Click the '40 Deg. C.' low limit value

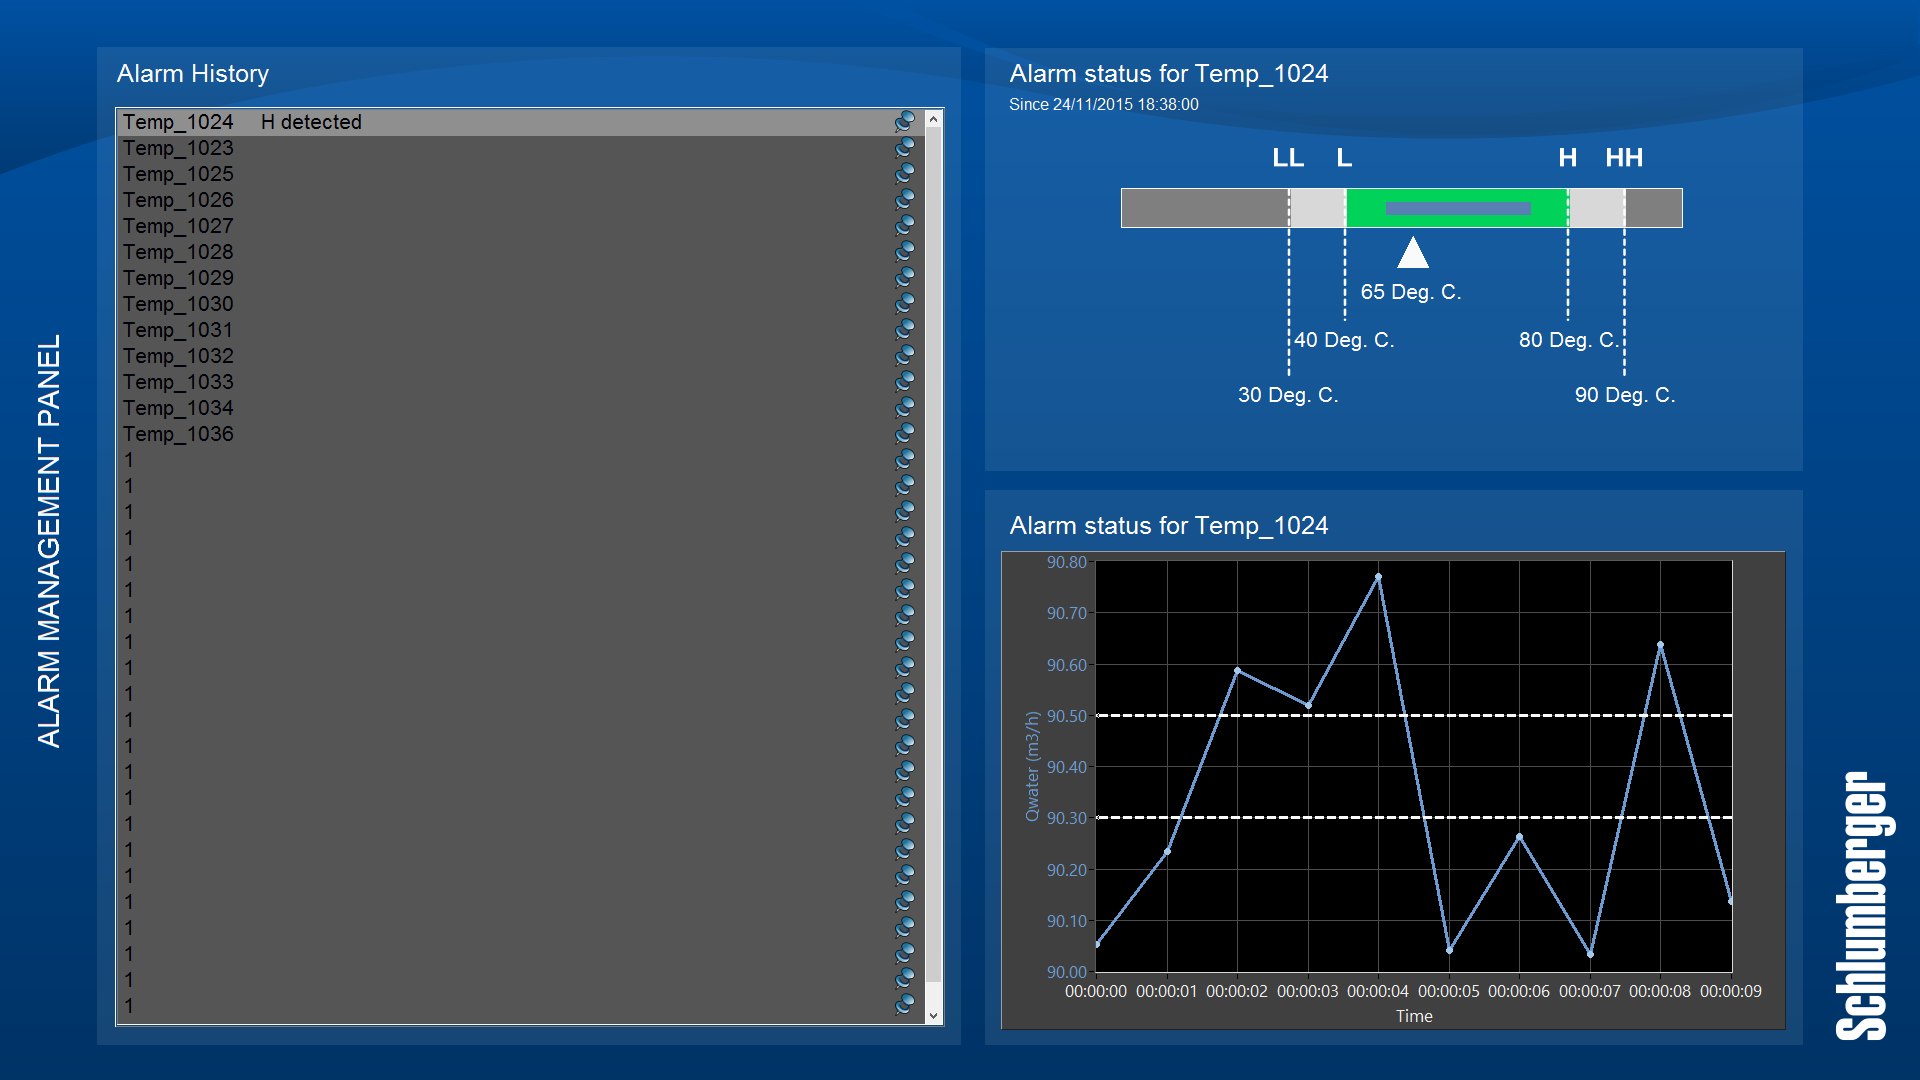pyautogui.click(x=1344, y=340)
